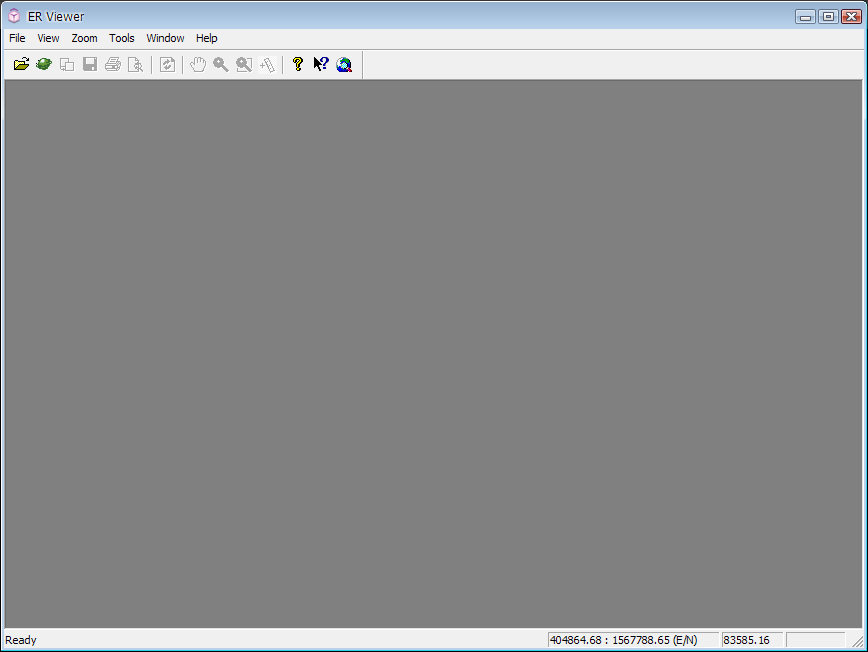868x652 pixels.
Task: Select the Zoom magnifier tool
Action: 221,64
